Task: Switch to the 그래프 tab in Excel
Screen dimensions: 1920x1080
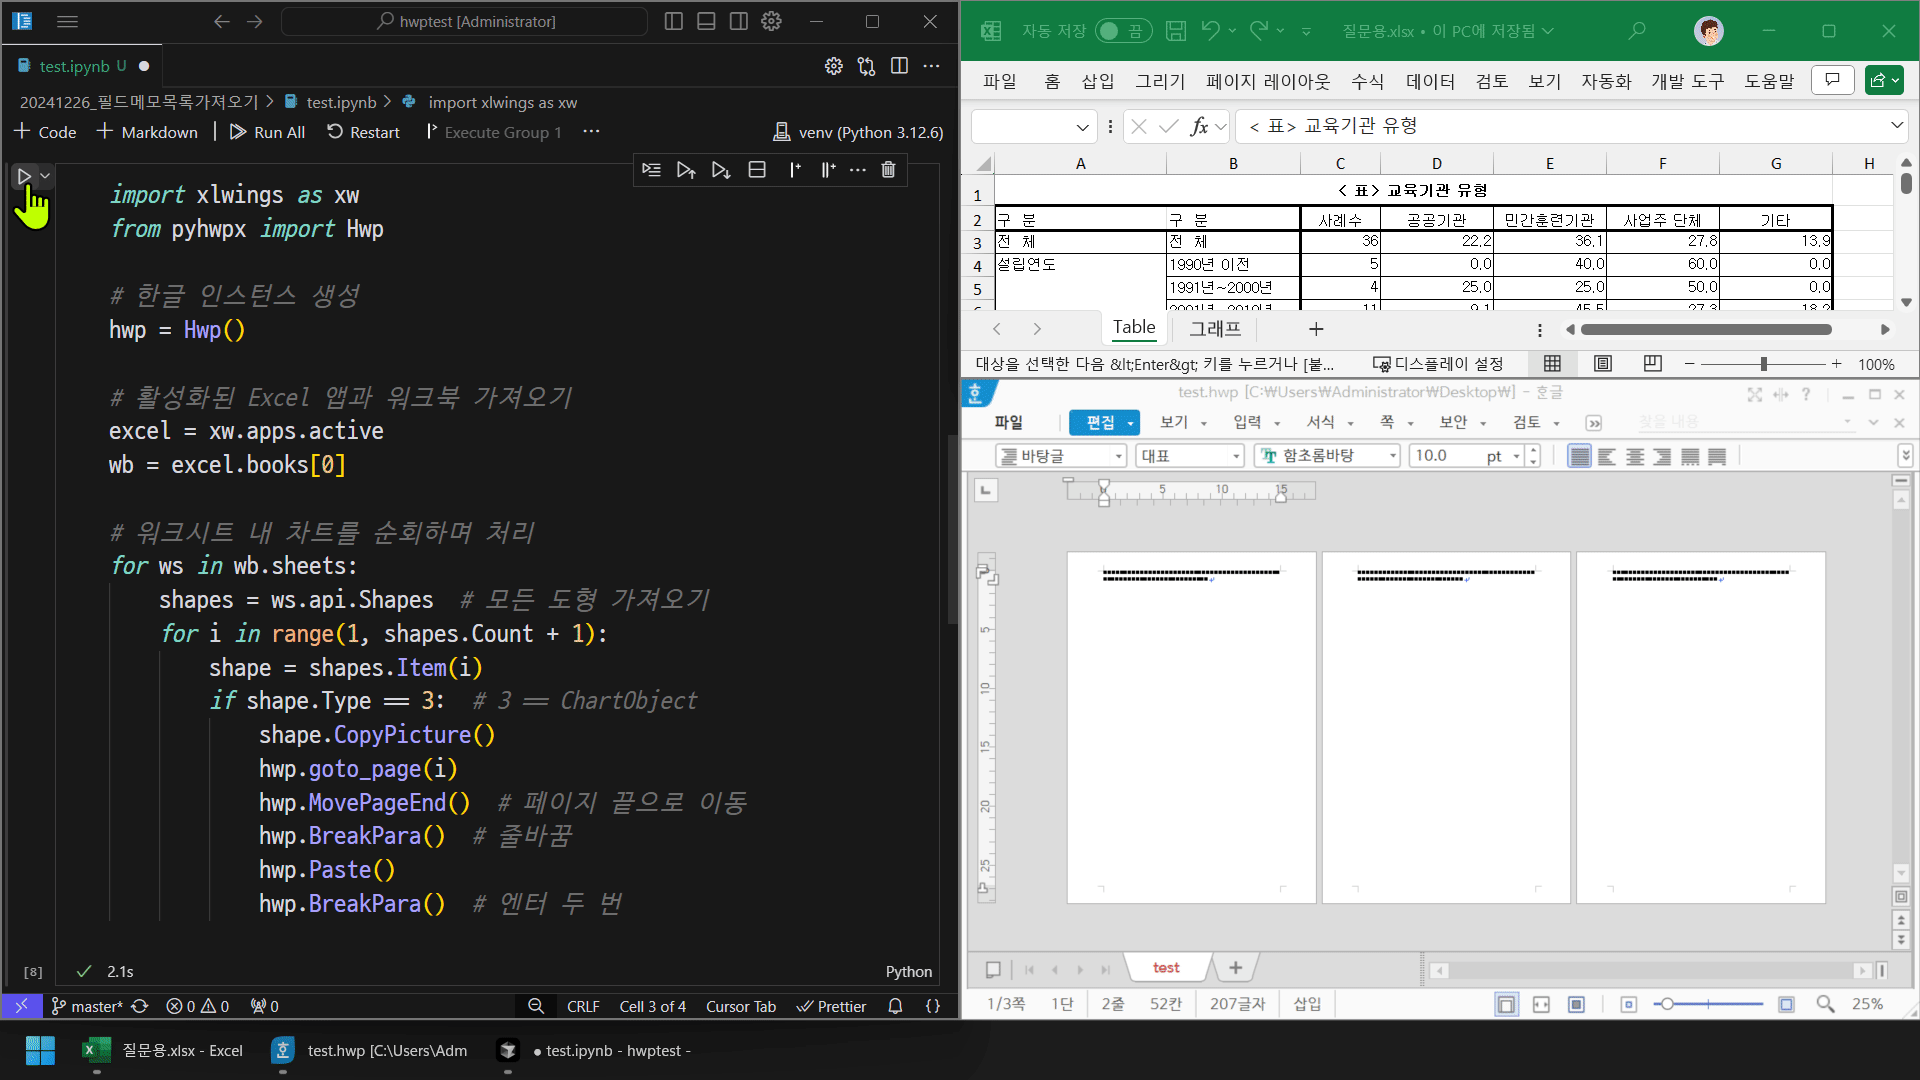Action: click(x=1216, y=327)
